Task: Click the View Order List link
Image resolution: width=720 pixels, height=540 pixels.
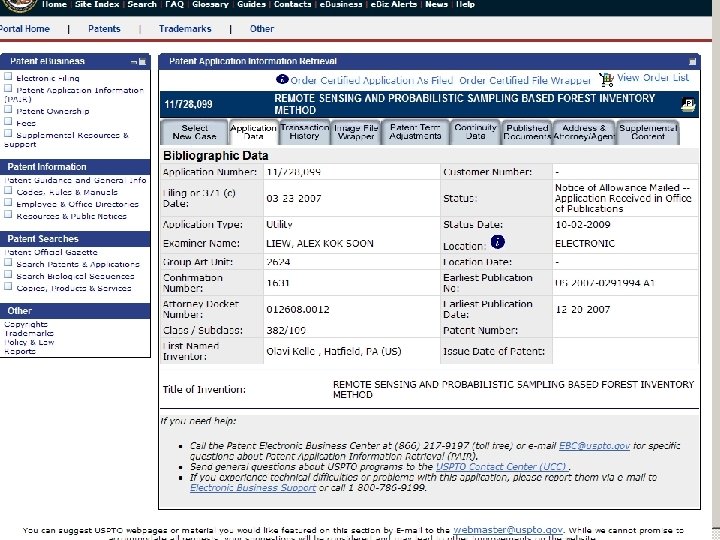Action: pyautogui.click(x=653, y=78)
